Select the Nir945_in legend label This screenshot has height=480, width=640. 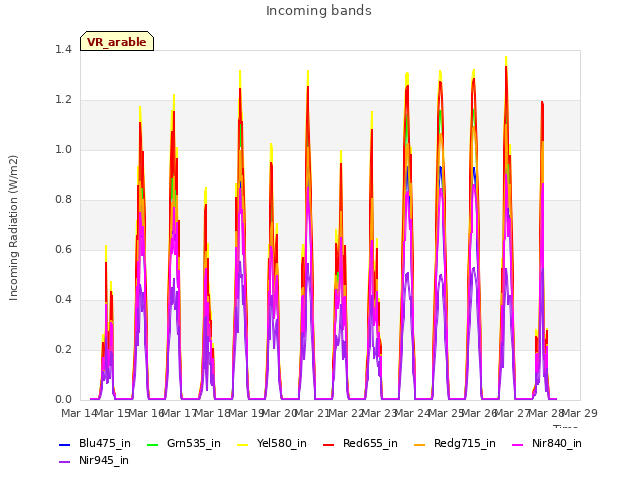pos(104,461)
